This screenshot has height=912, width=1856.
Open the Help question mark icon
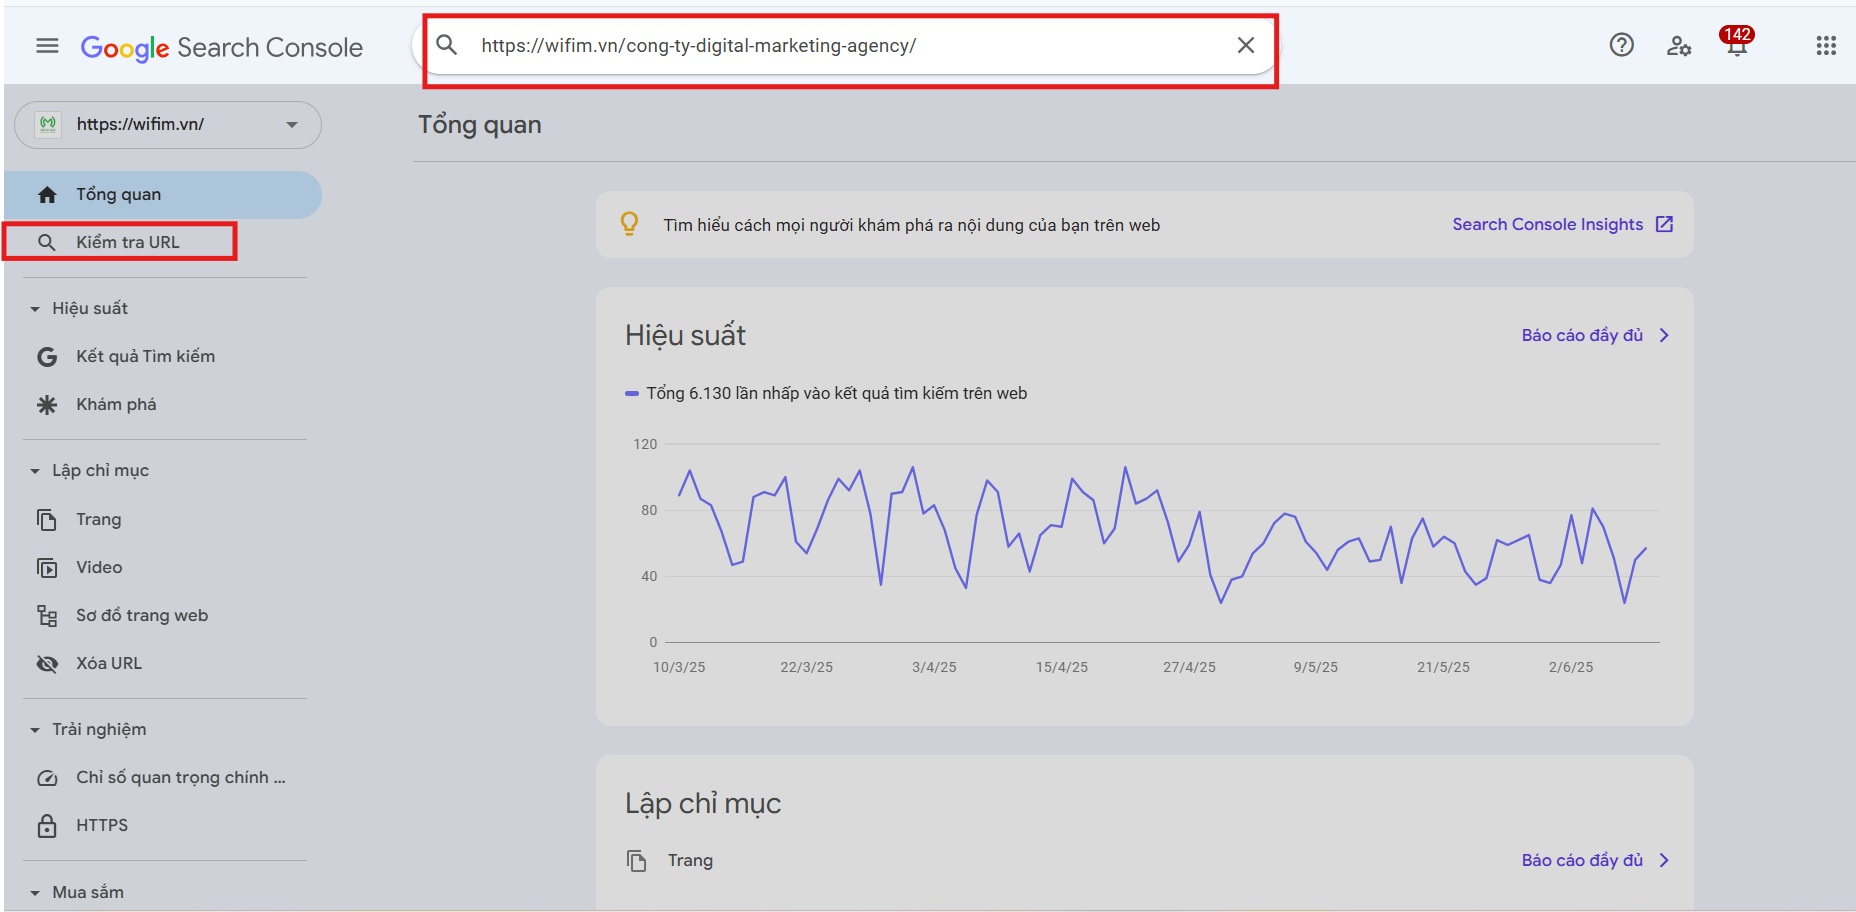[x=1621, y=45]
